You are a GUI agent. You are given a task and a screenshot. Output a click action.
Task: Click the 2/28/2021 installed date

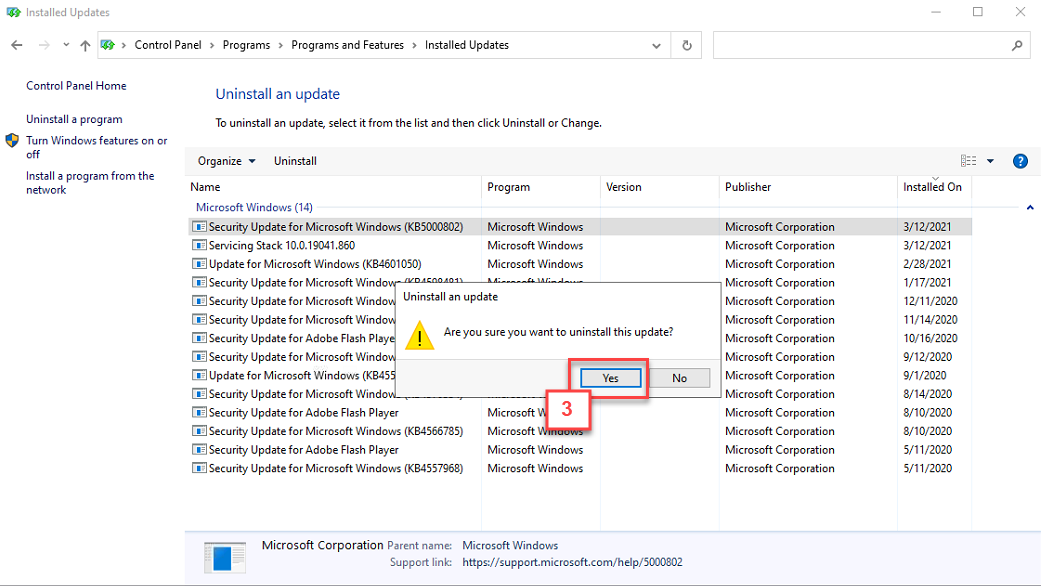(x=927, y=264)
